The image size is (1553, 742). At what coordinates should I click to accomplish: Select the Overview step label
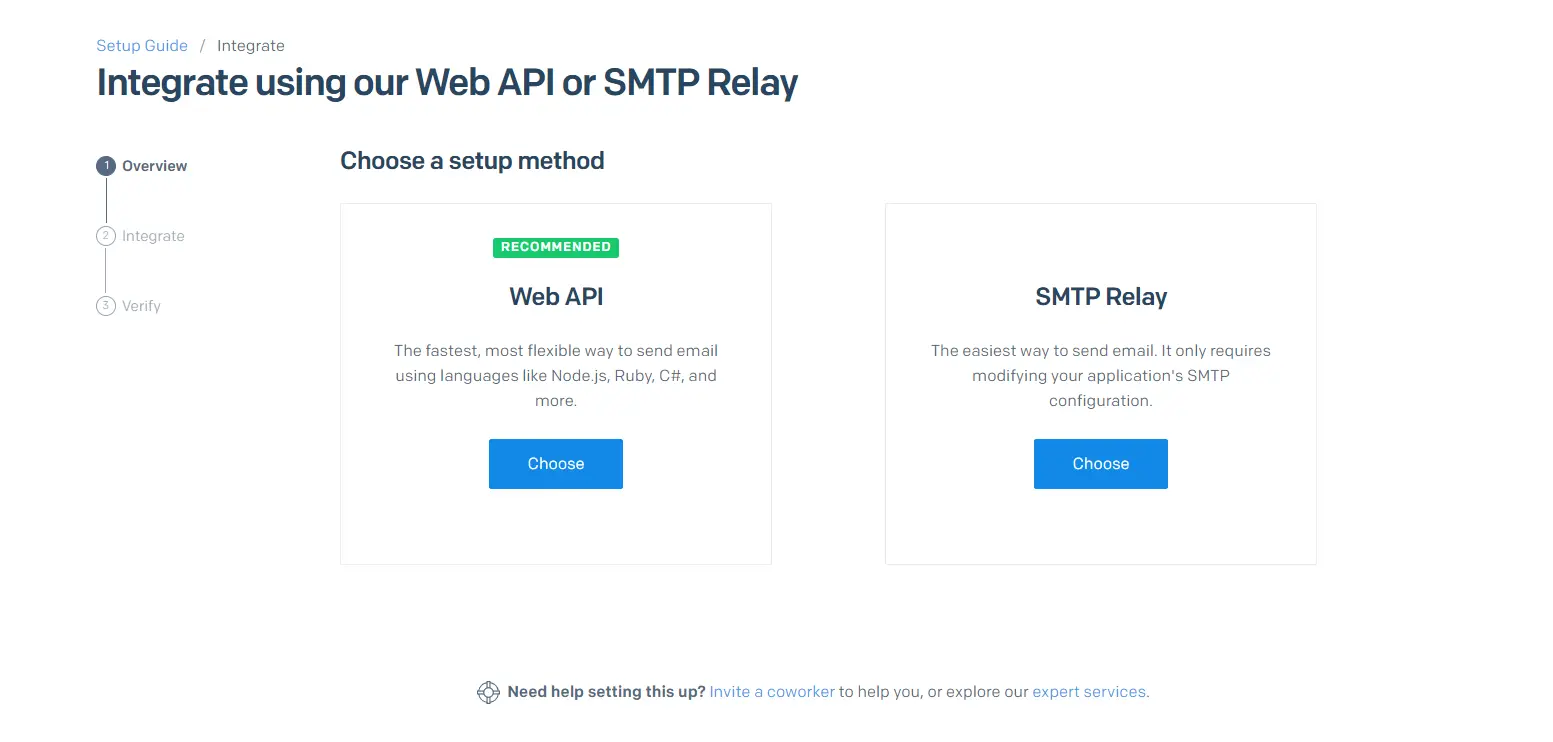(154, 165)
